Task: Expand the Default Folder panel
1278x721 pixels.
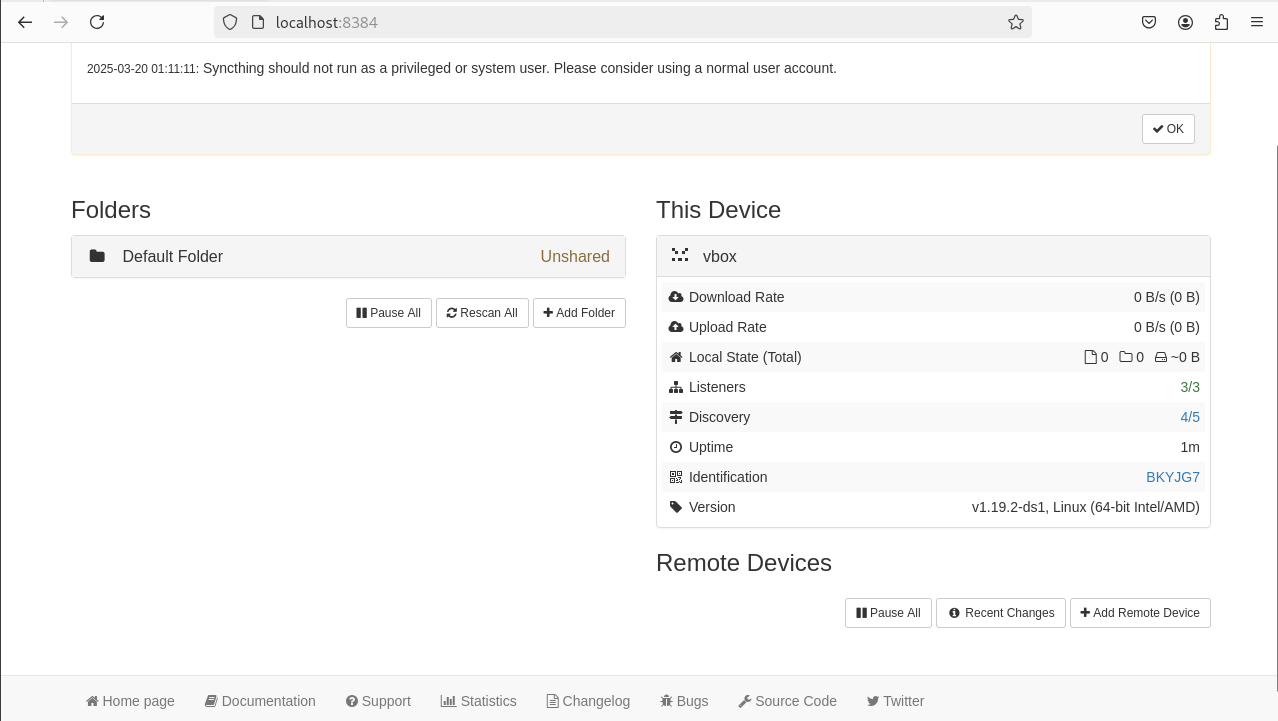Action: (348, 257)
